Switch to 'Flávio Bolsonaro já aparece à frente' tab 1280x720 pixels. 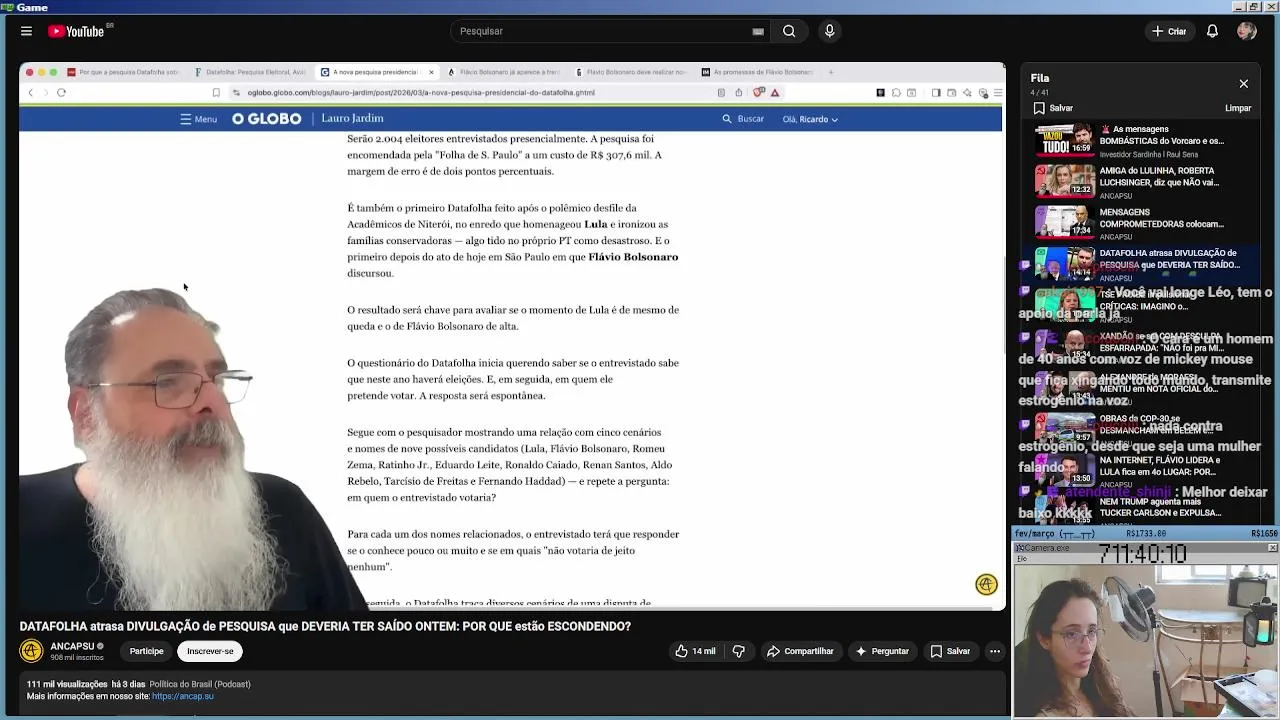503,72
